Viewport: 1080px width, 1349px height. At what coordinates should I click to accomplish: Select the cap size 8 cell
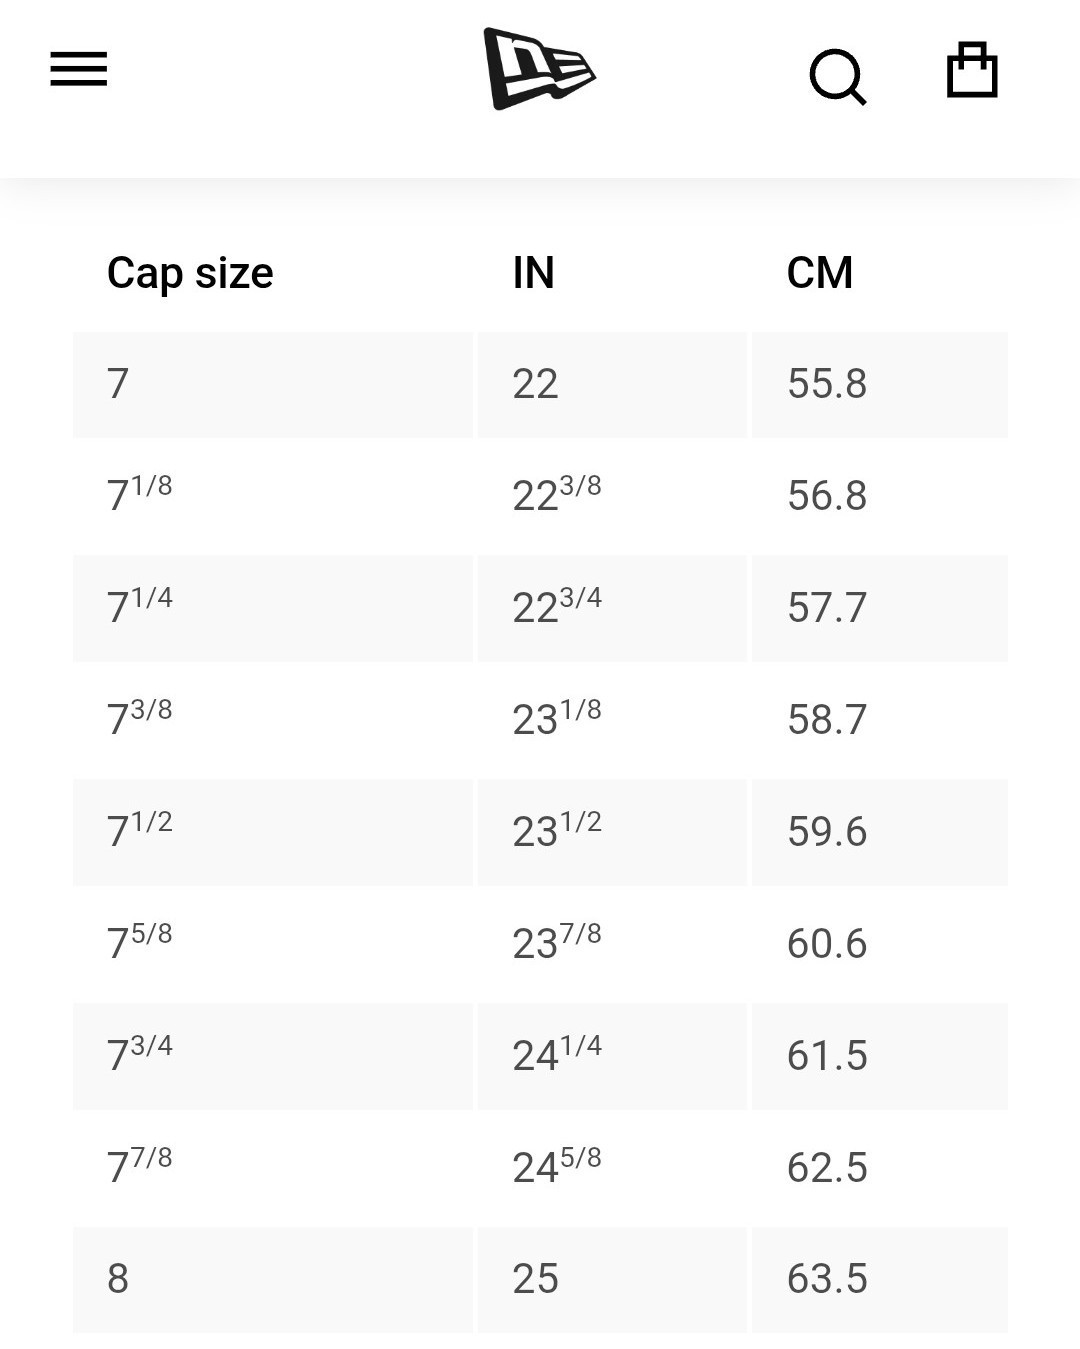click(273, 1279)
